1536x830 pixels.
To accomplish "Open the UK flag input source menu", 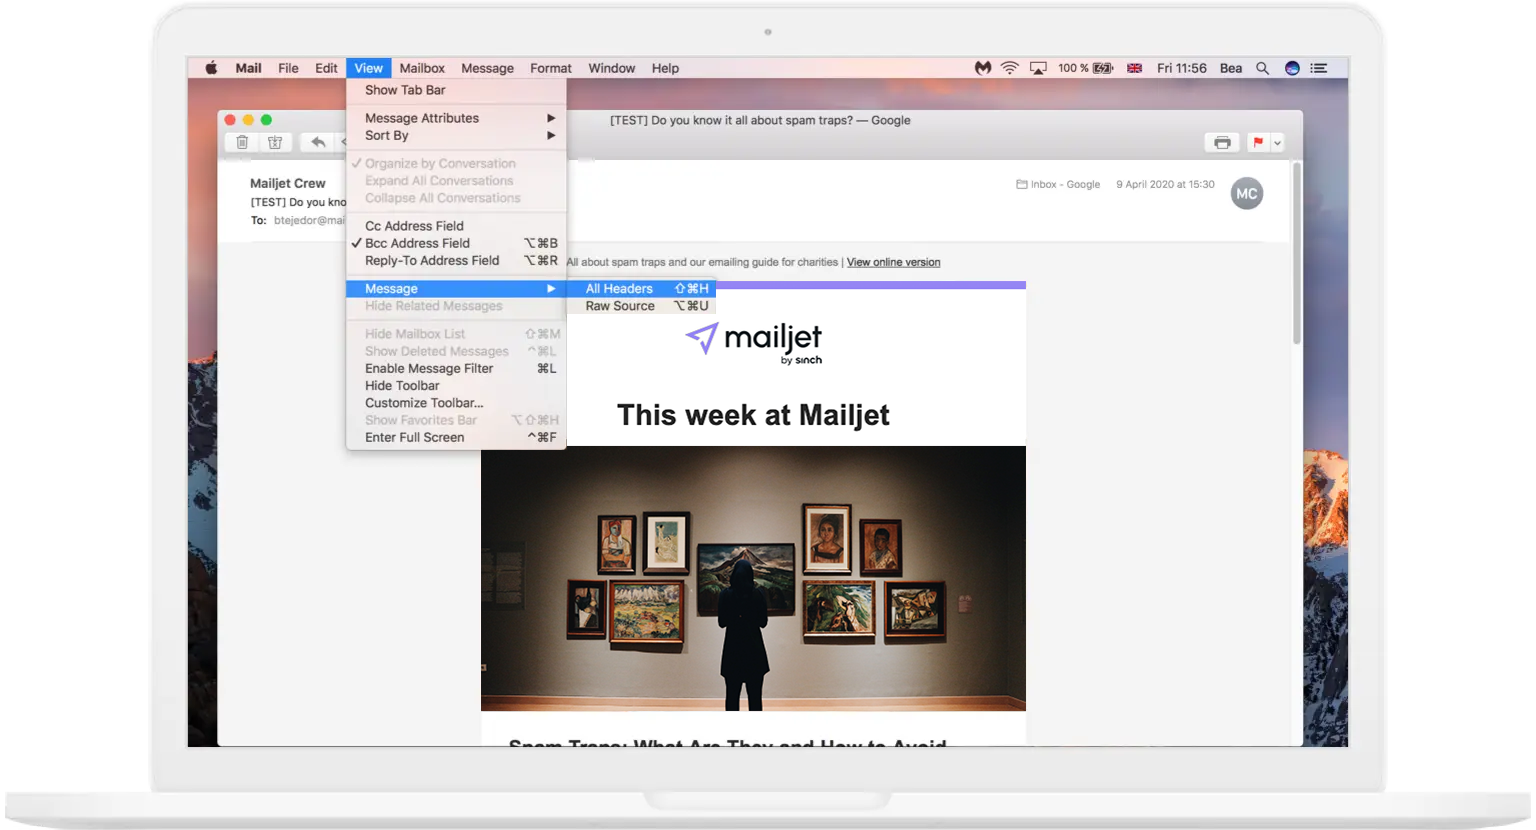I will tap(1134, 68).
